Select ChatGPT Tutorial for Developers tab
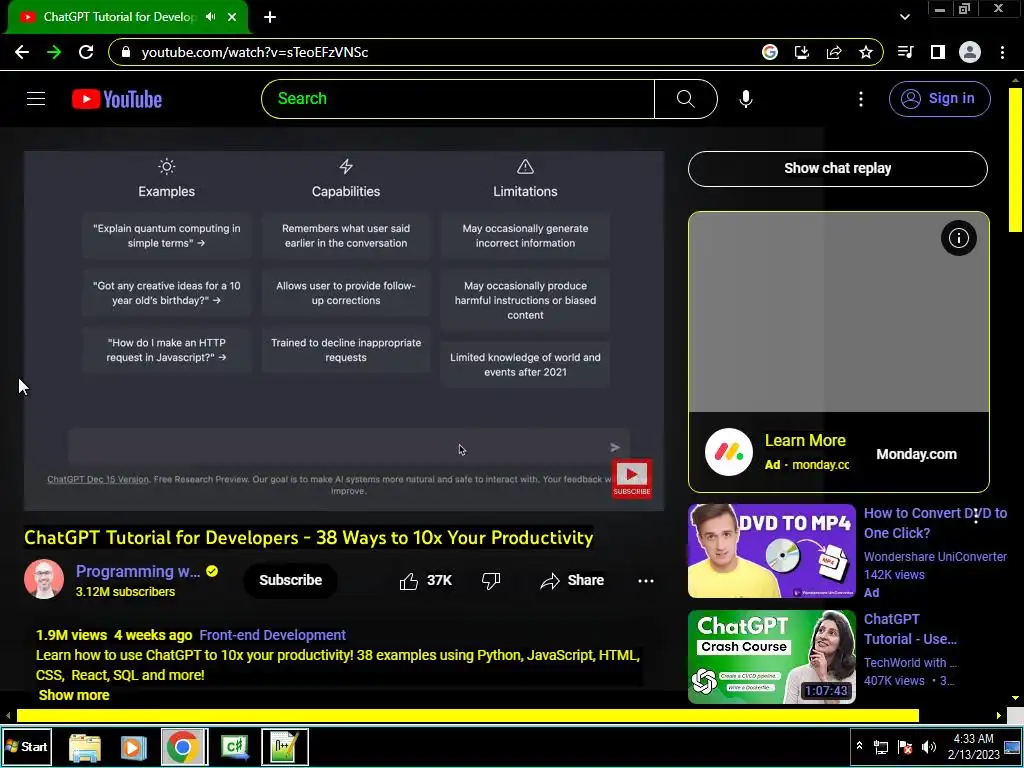 tap(119, 17)
